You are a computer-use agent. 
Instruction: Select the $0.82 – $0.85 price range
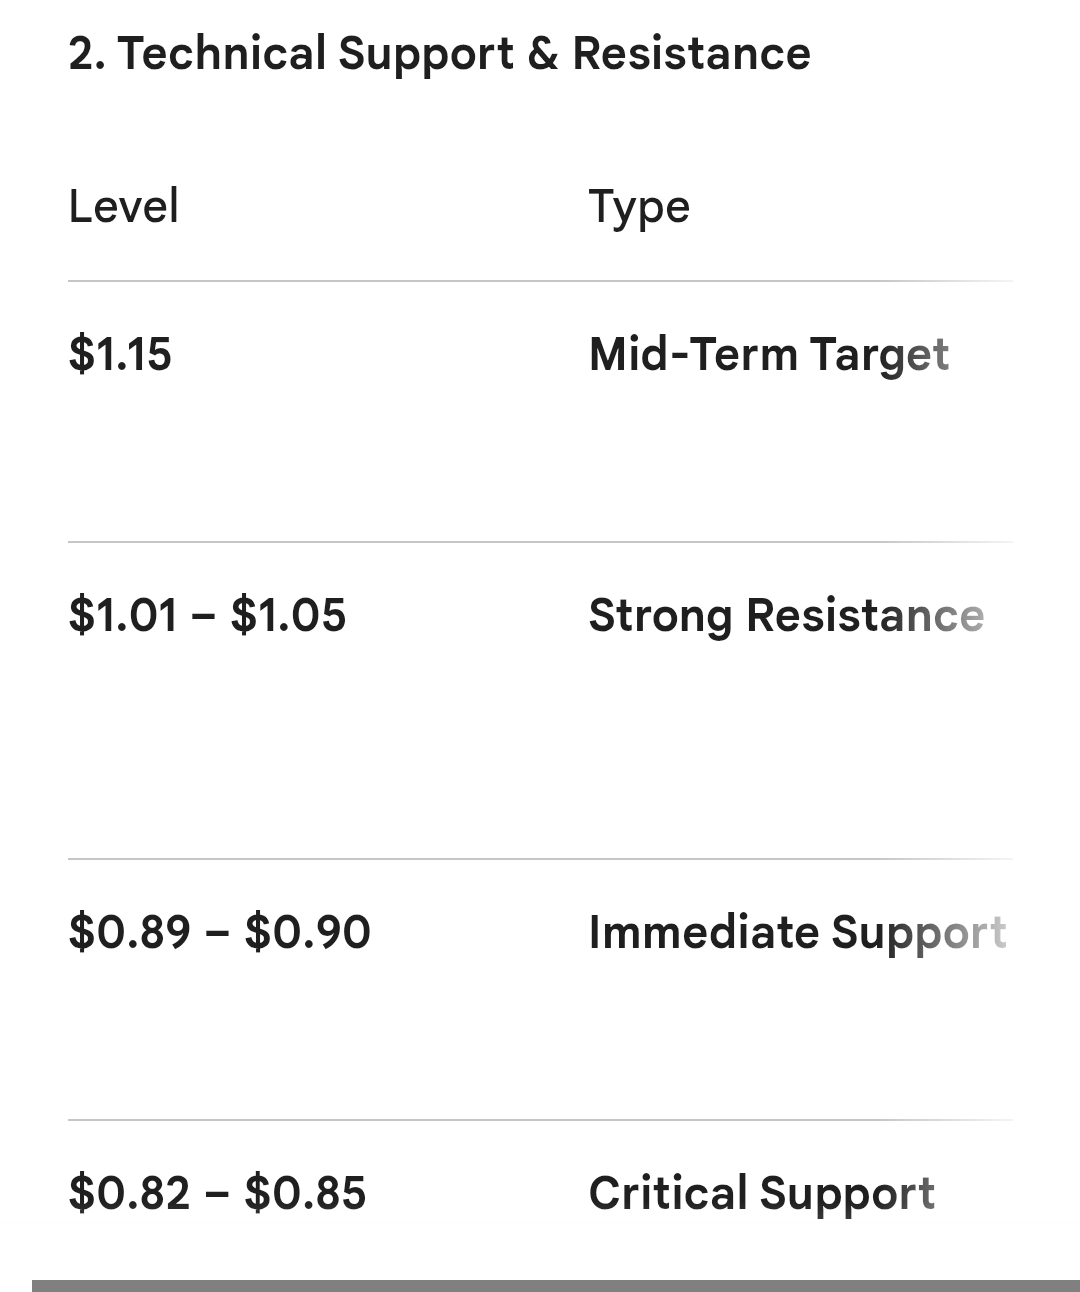[x=217, y=1193]
